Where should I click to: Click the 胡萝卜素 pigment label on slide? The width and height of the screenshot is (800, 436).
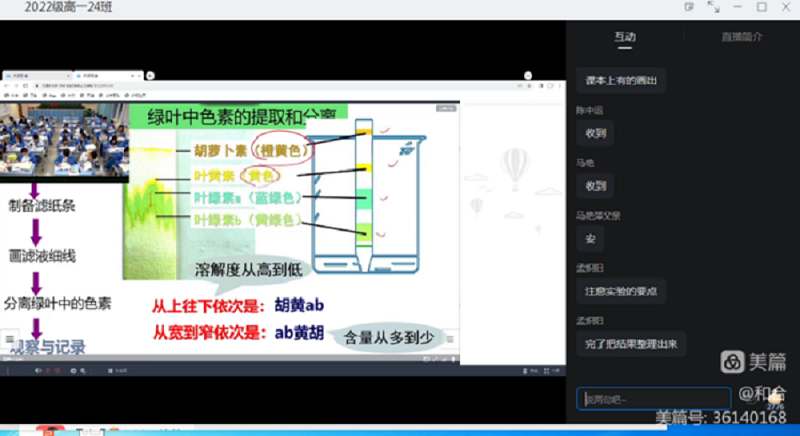tap(217, 151)
